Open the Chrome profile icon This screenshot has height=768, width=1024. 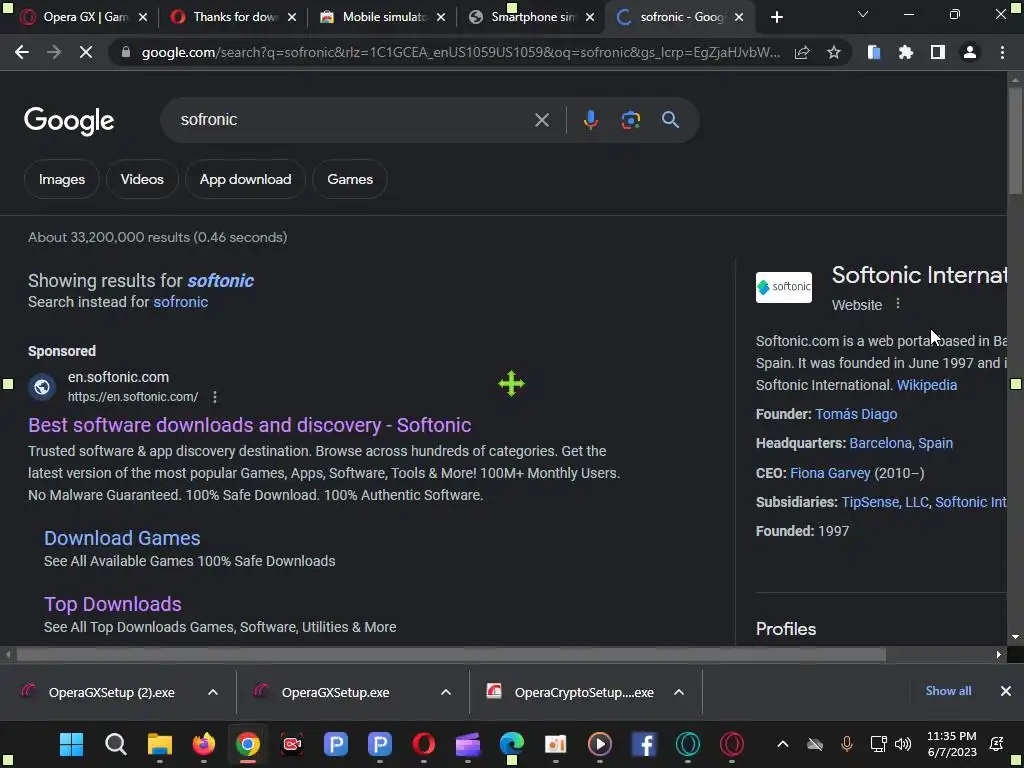pos(970,53)
